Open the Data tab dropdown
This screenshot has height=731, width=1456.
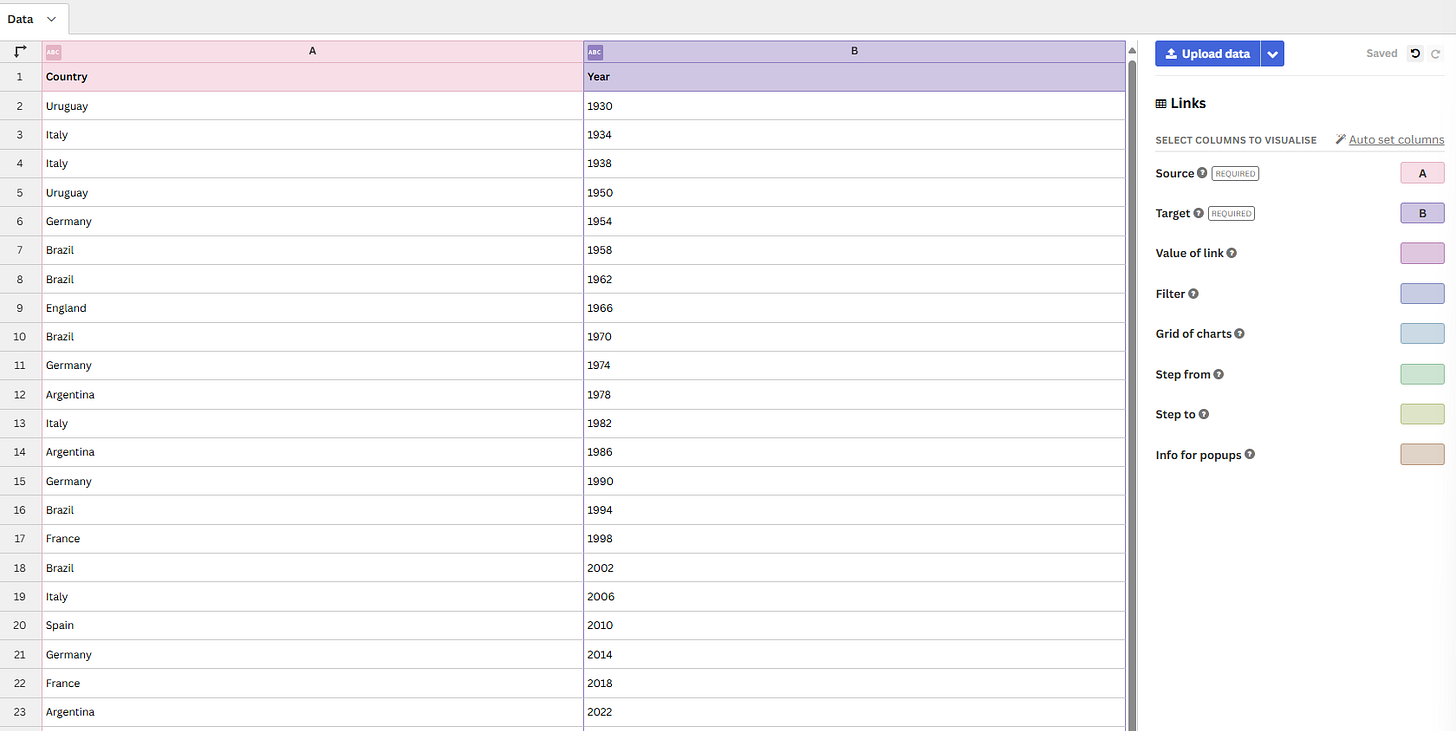coord(51,19)
